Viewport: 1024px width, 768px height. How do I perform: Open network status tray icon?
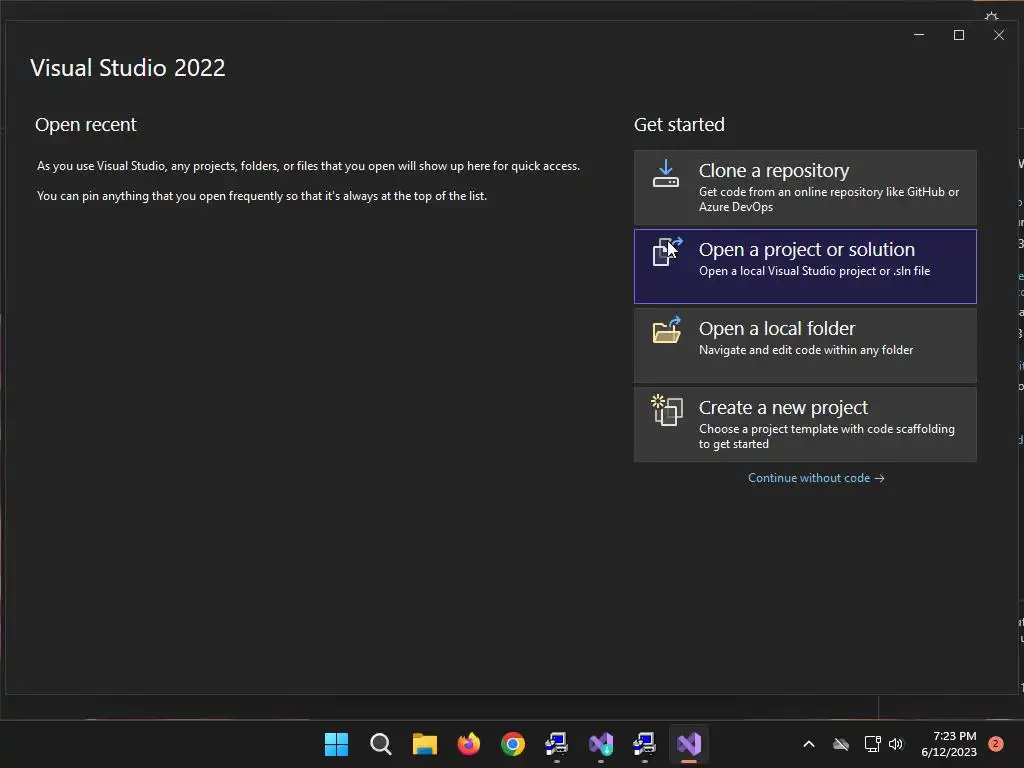tap(872, 744)
